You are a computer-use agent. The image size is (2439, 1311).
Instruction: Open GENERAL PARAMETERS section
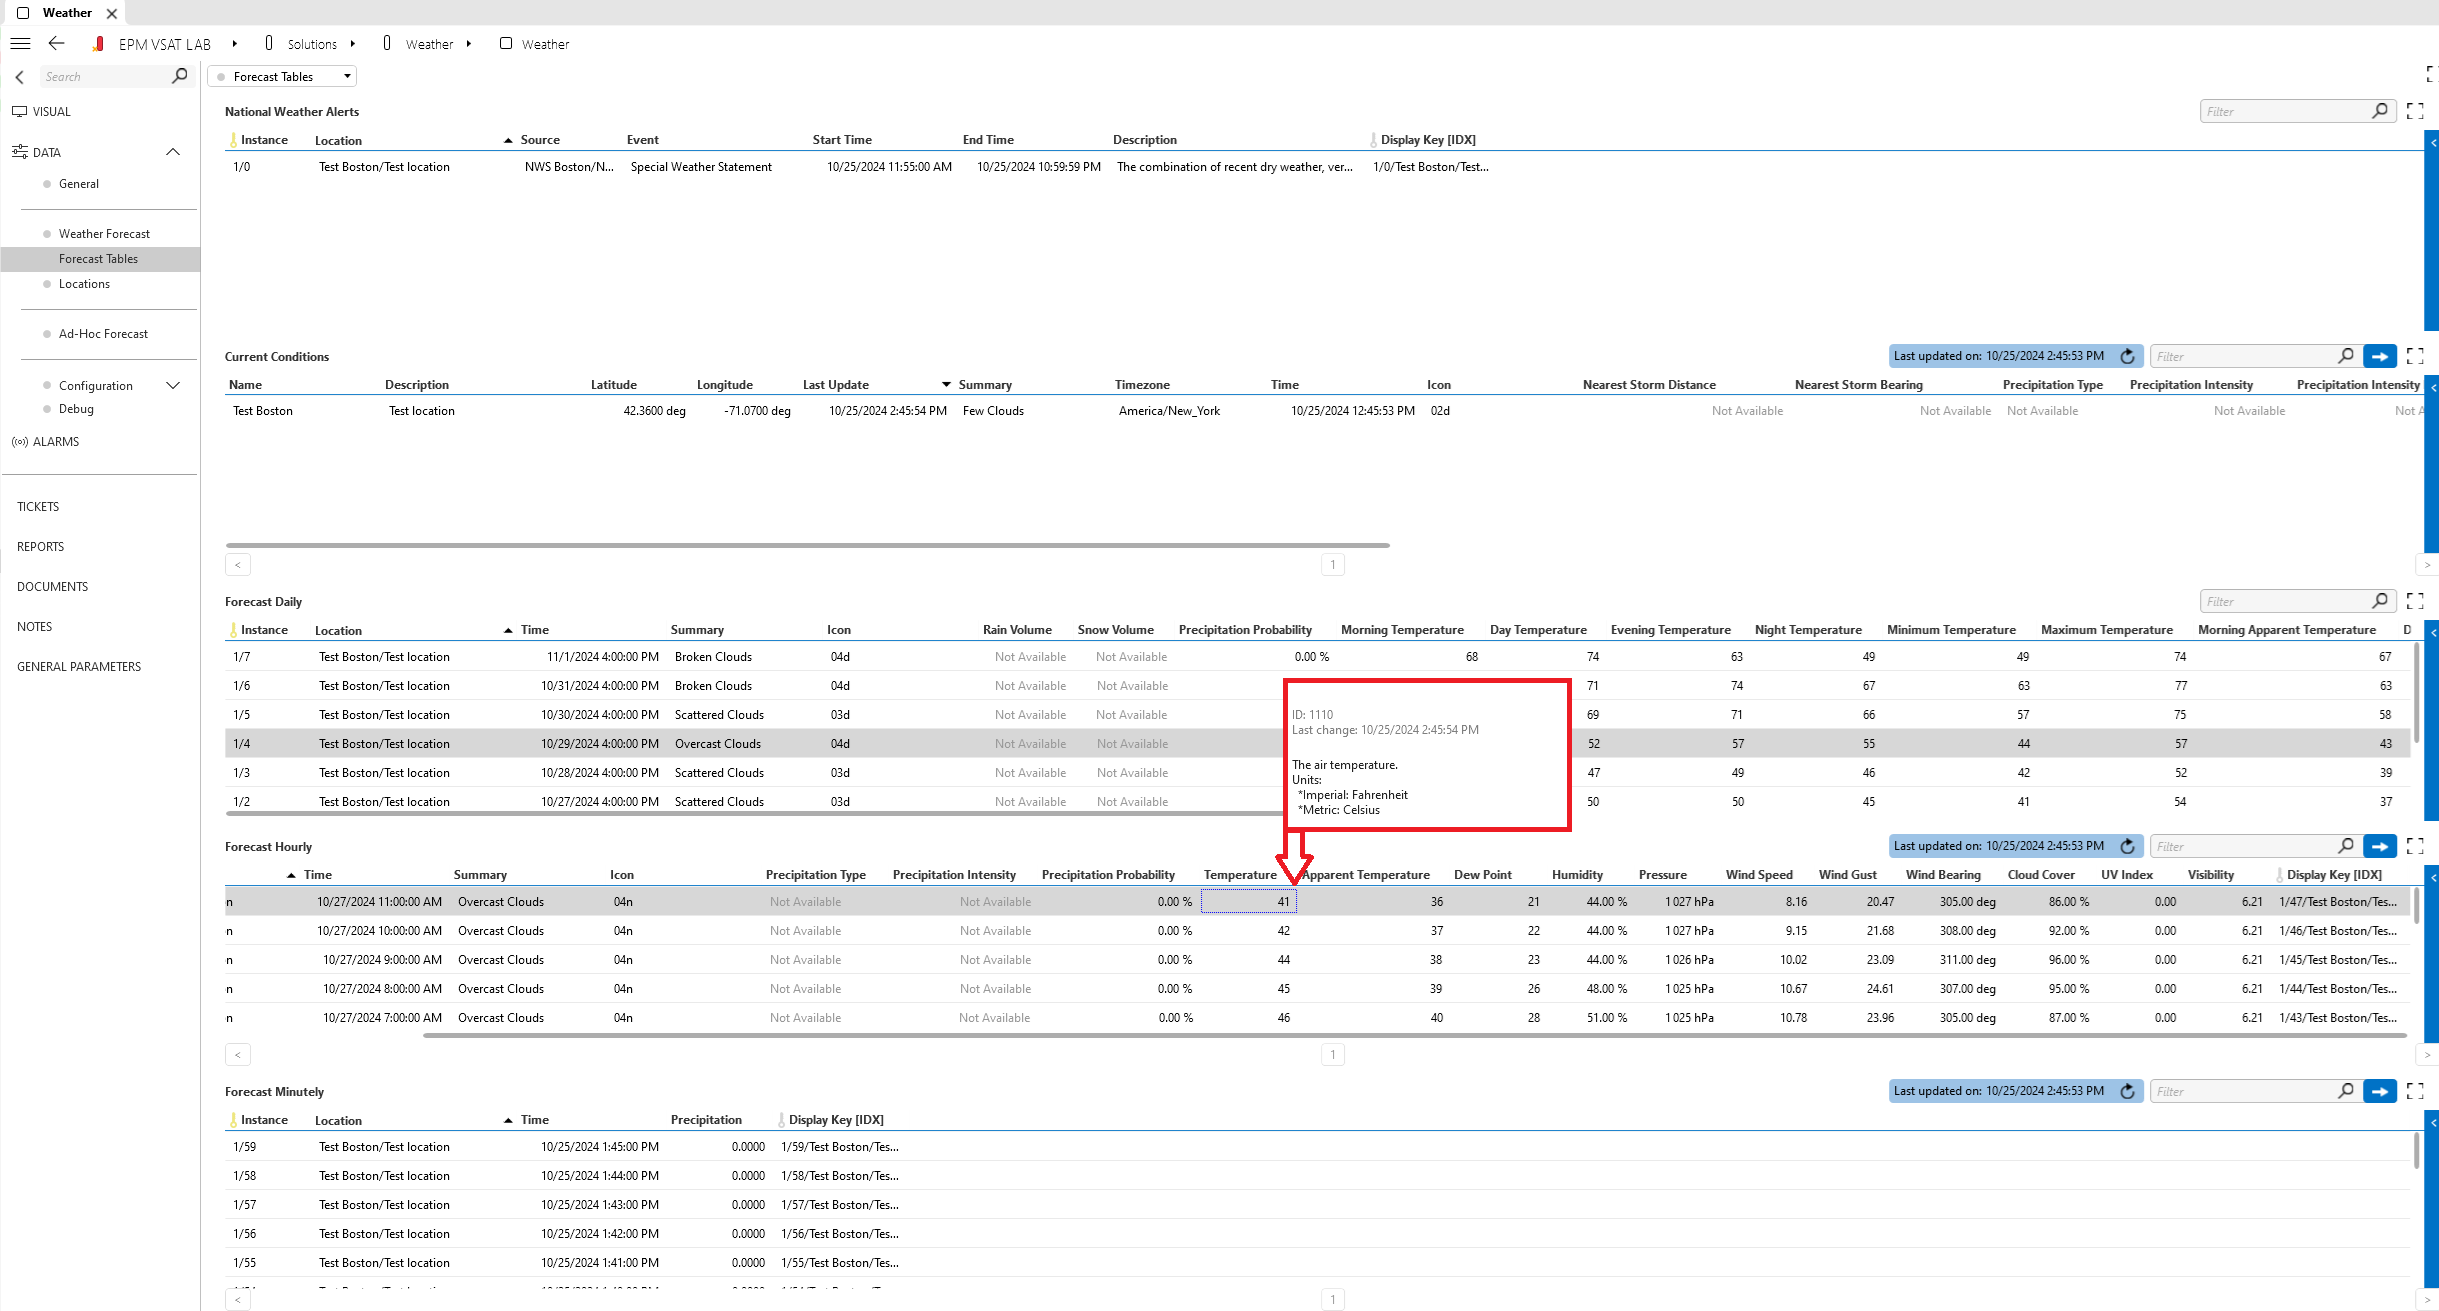point(79,667)
